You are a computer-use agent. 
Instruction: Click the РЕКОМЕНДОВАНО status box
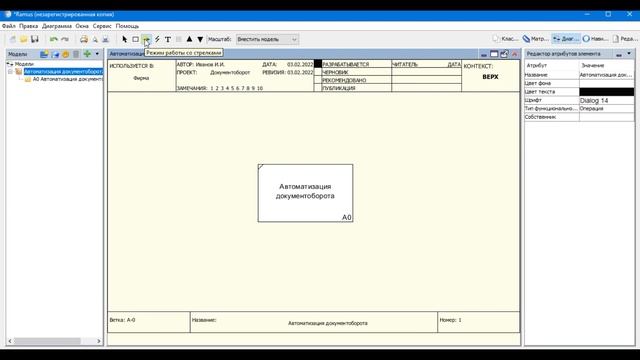tap(318, 80)
